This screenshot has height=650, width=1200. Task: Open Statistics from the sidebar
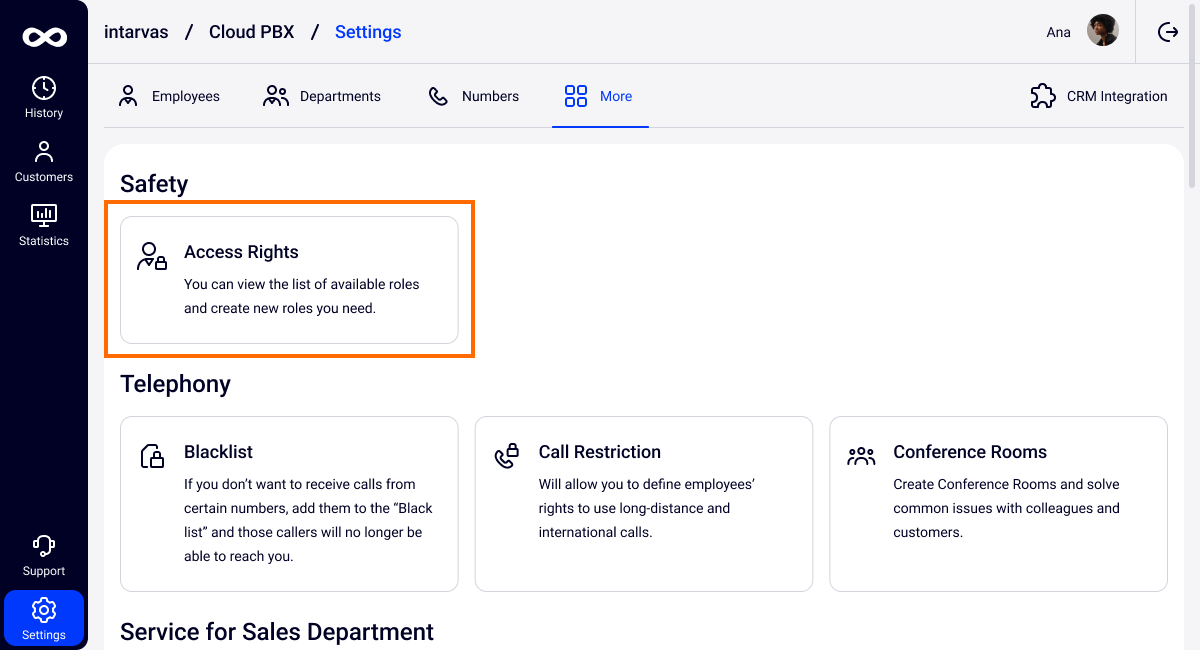click(44, 226)
